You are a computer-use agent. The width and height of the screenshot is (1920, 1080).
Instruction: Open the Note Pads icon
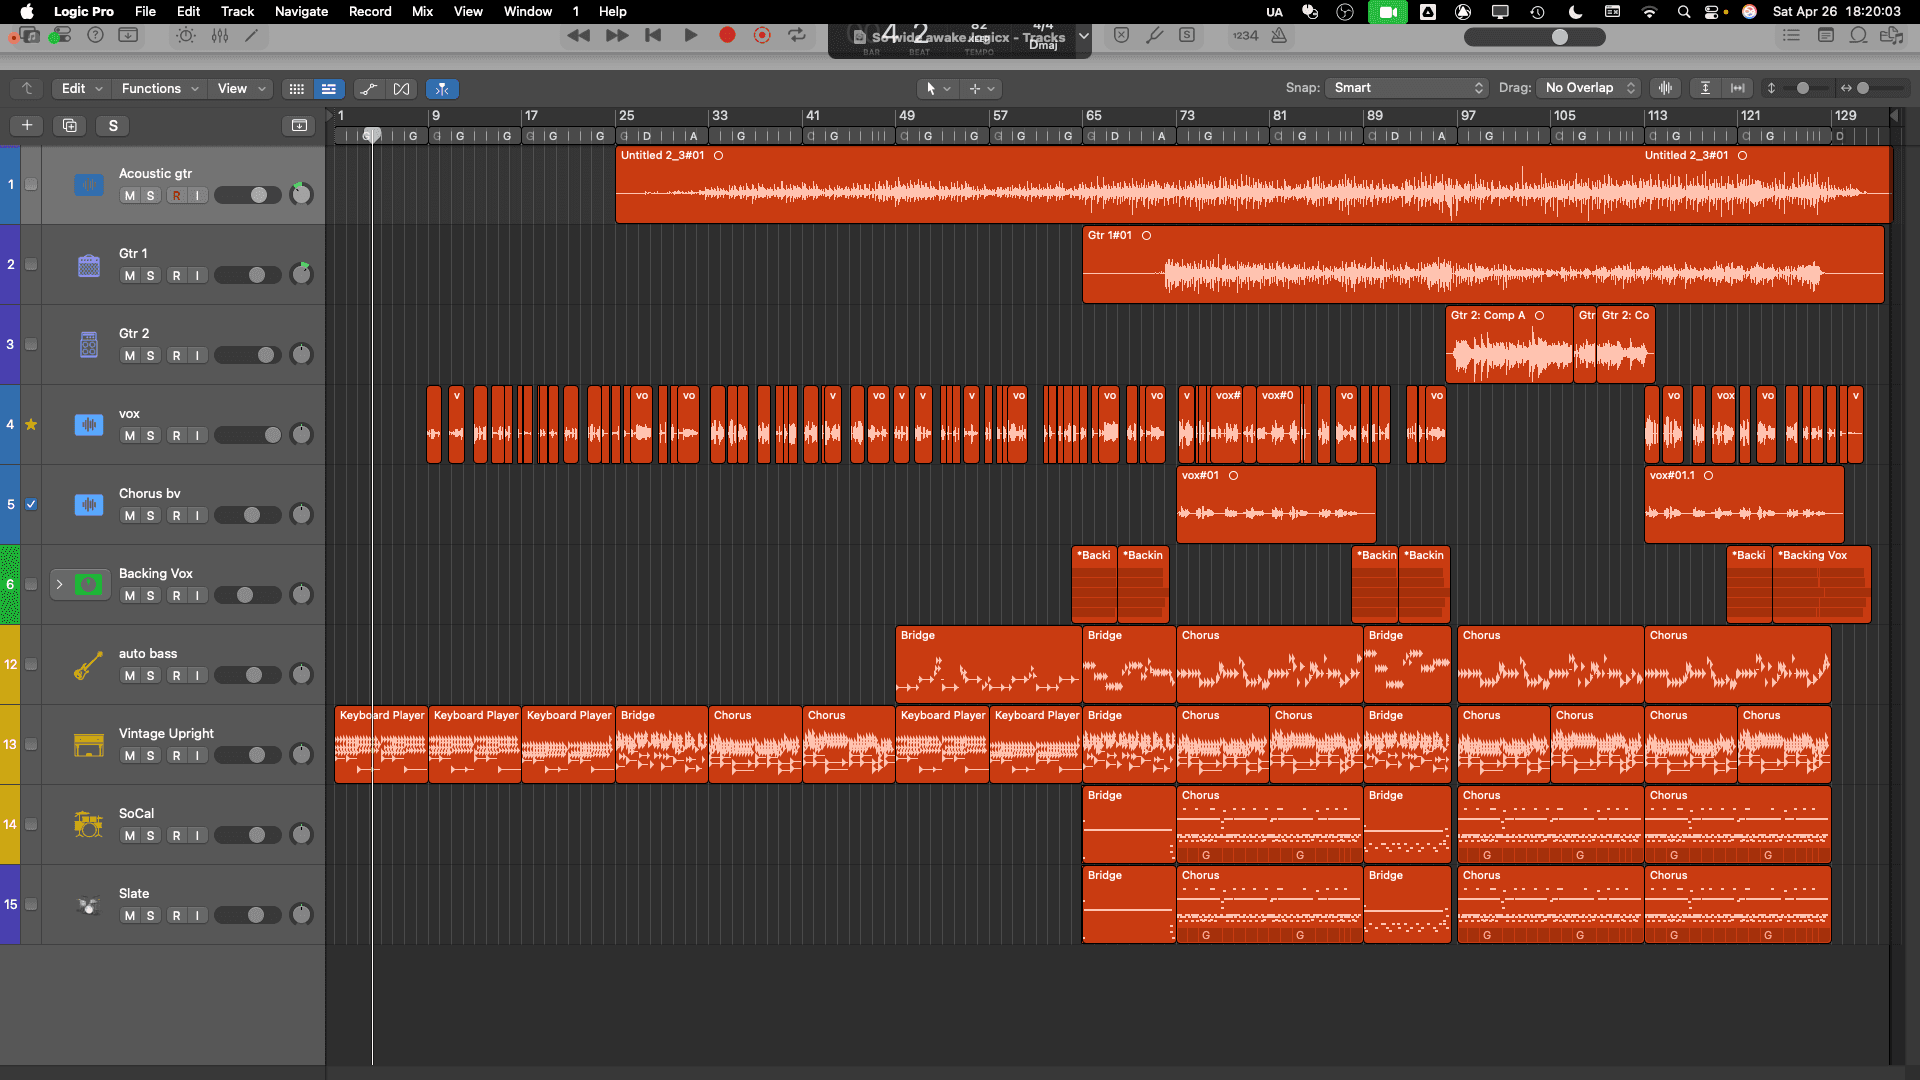pos(1826,35)
